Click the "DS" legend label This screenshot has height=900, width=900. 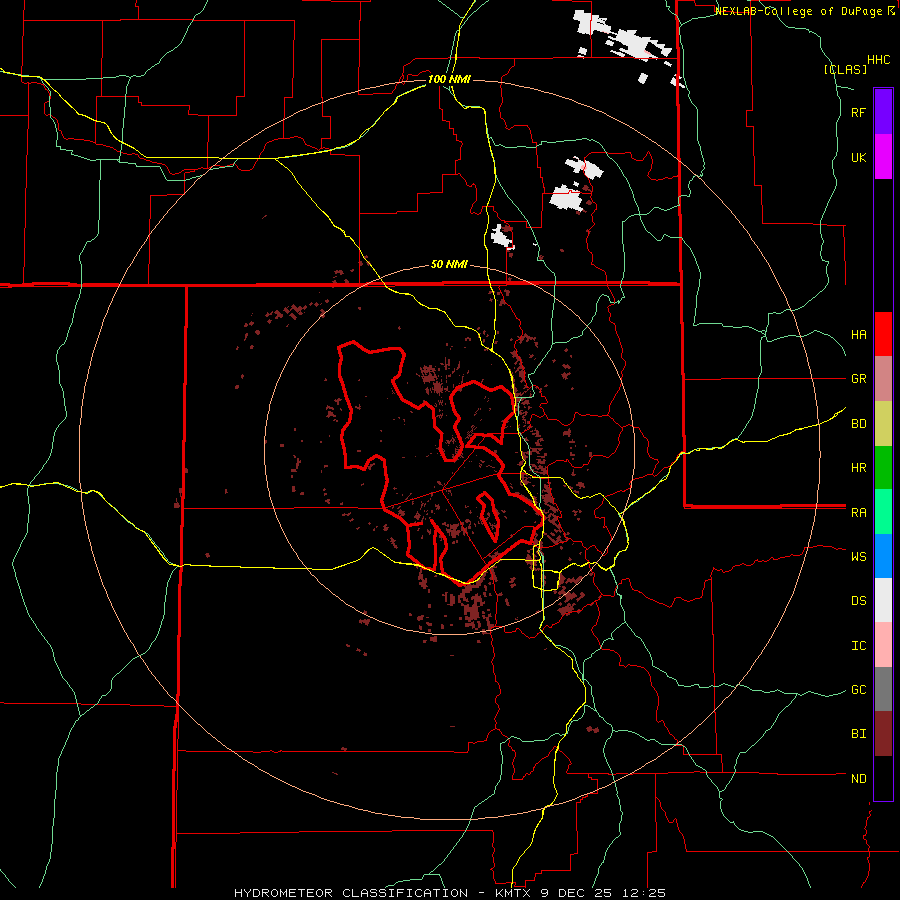pos(858,600)
